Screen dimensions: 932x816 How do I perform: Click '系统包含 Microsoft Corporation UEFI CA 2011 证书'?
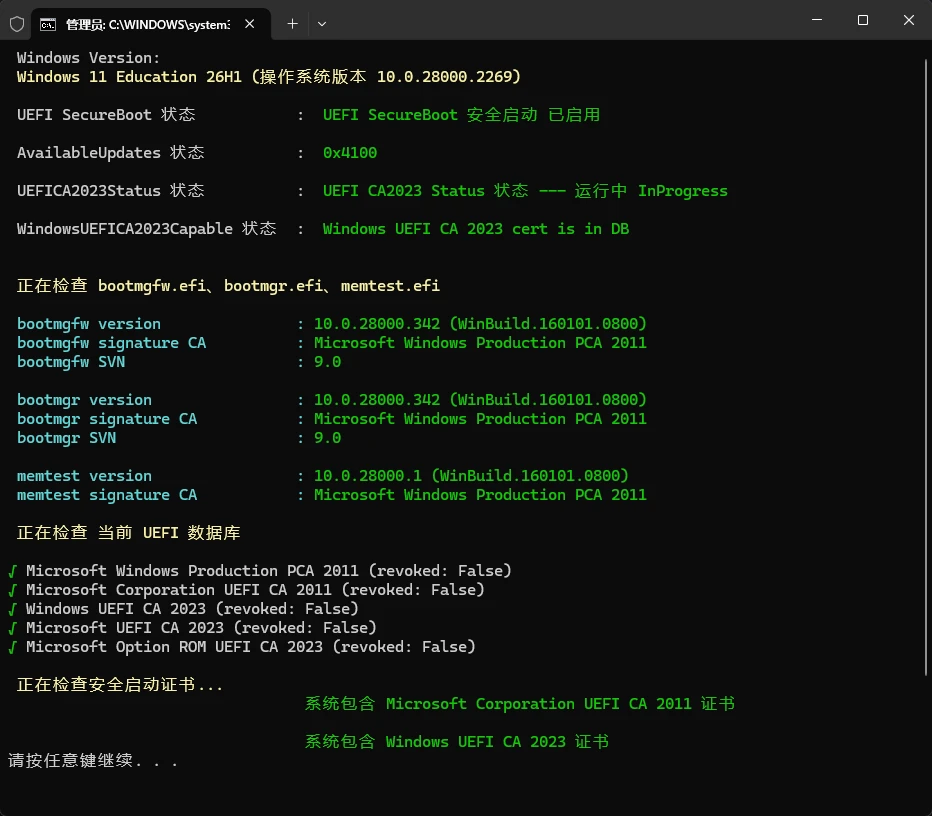click(520, 704)
